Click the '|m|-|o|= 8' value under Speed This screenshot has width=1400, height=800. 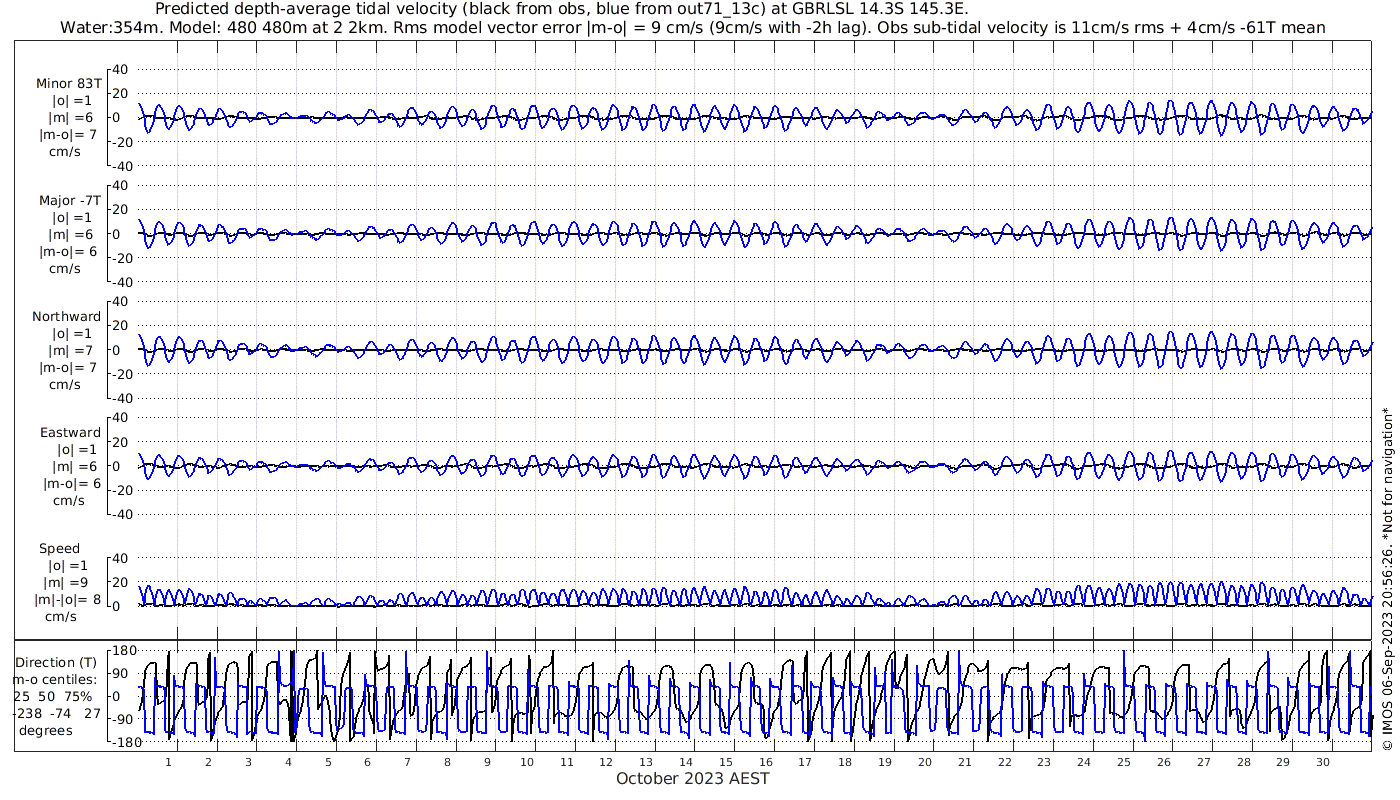coord(67,600)
